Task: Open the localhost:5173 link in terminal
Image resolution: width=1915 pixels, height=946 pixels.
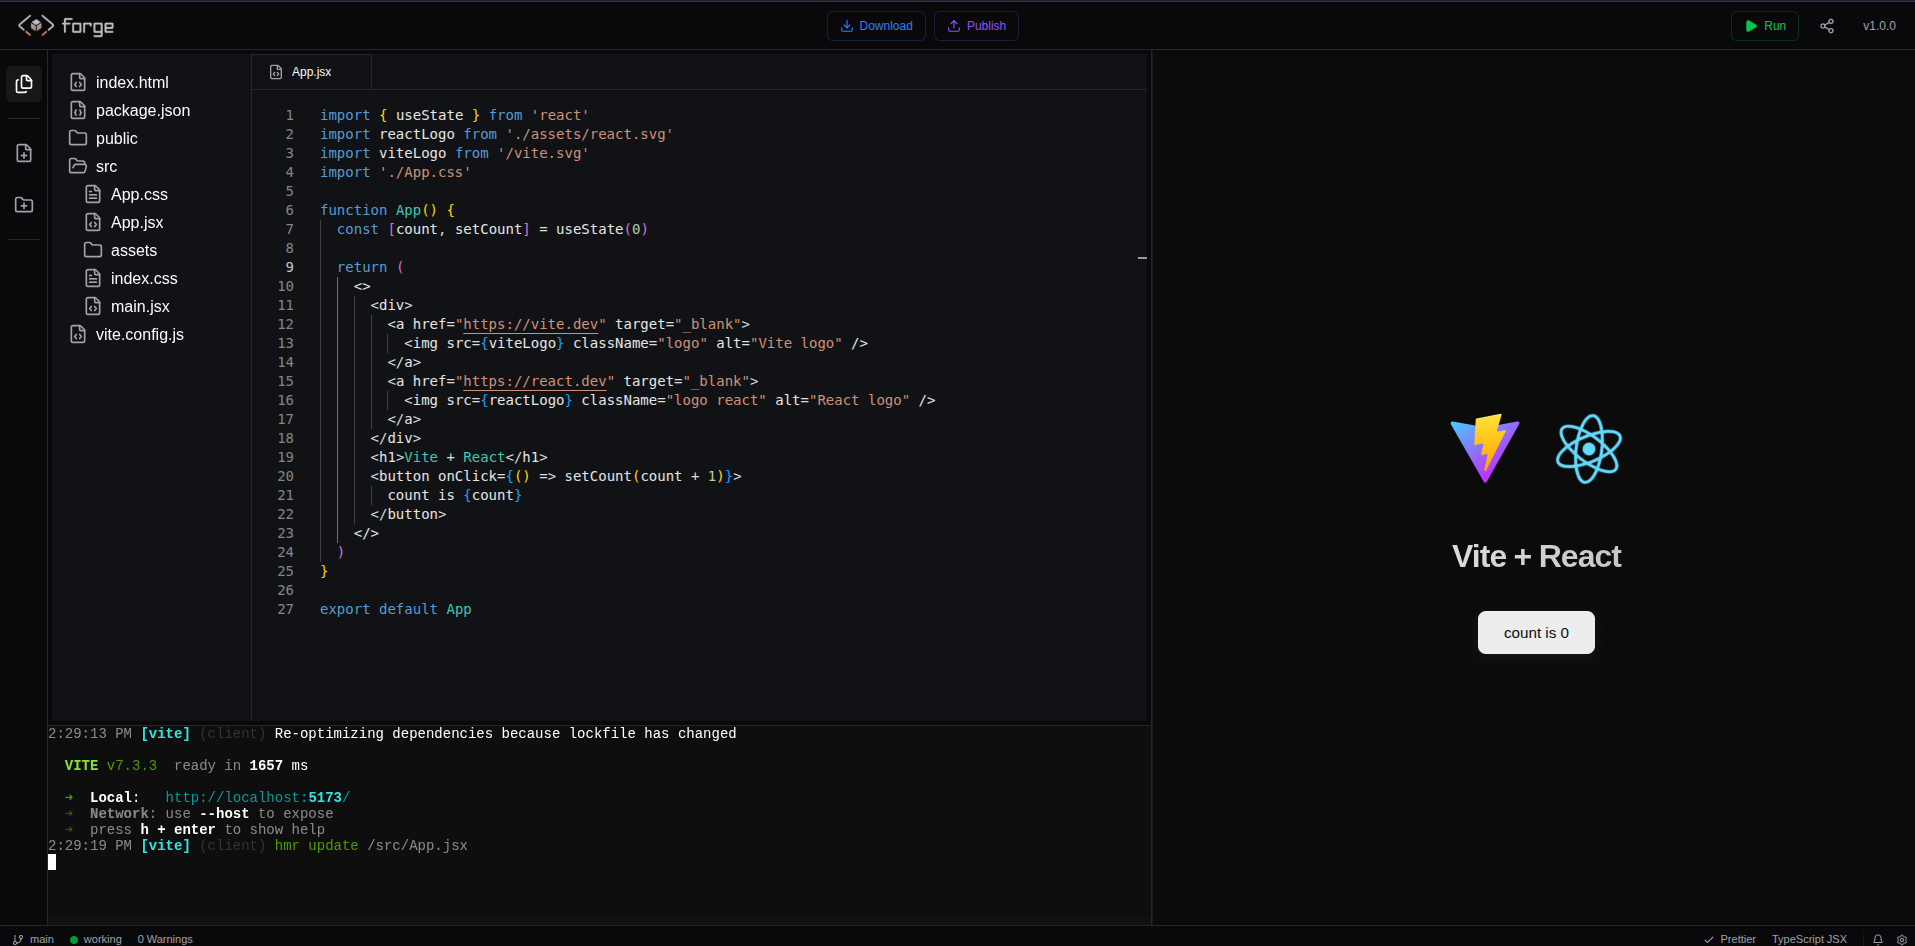Action: [x=258, y=797]
